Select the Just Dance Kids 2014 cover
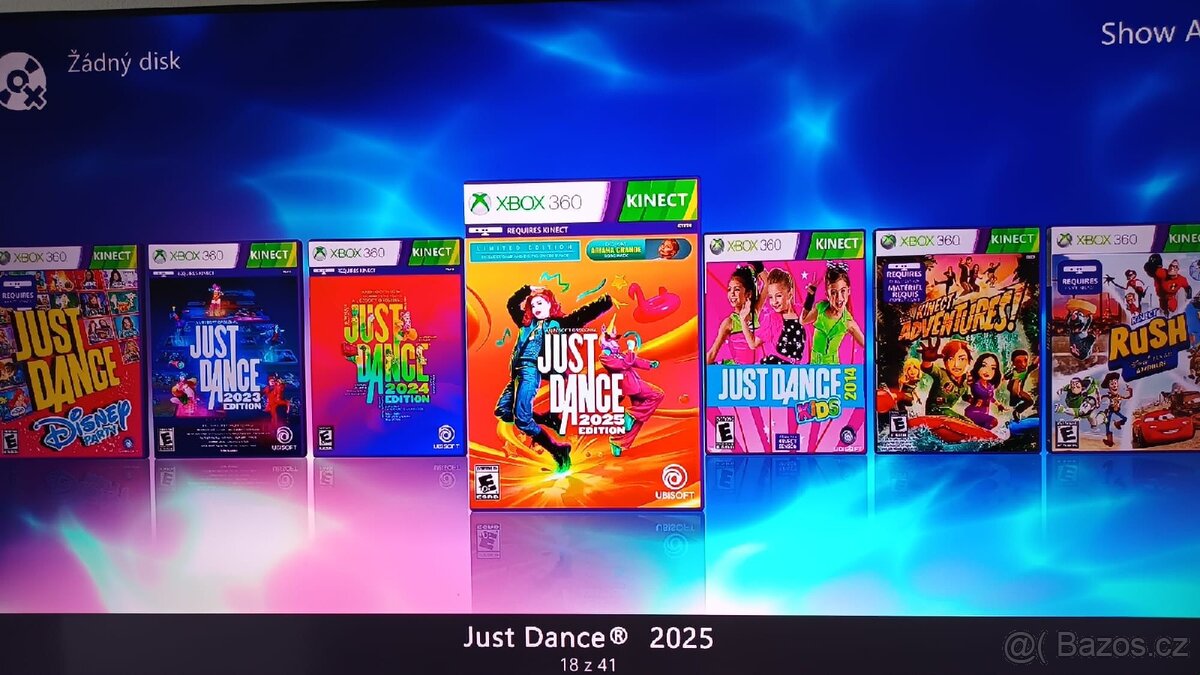The width and height of the screenshot is (1200, 675). click(x=785, y=343)
